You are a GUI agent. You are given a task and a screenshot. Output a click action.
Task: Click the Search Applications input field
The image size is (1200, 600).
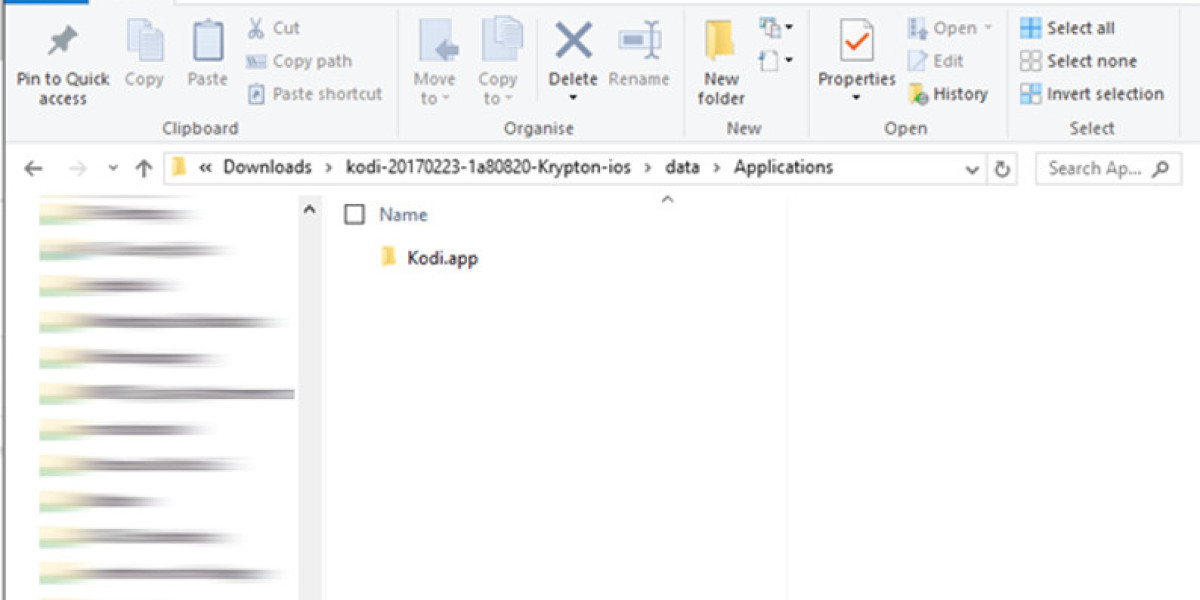1095,168
